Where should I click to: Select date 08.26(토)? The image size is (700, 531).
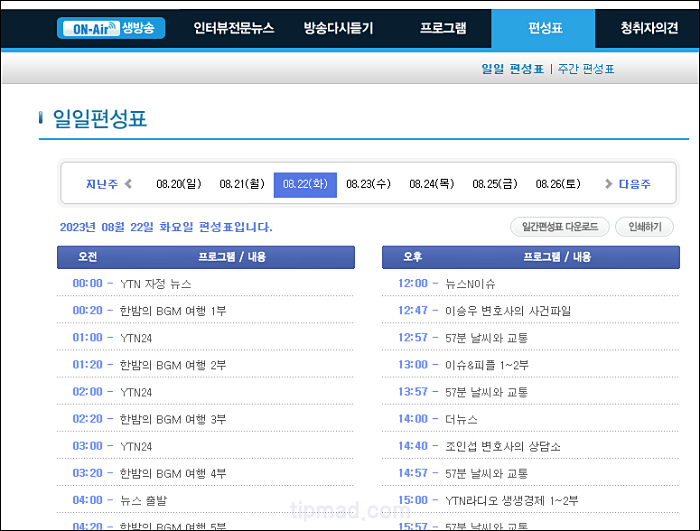558,184
